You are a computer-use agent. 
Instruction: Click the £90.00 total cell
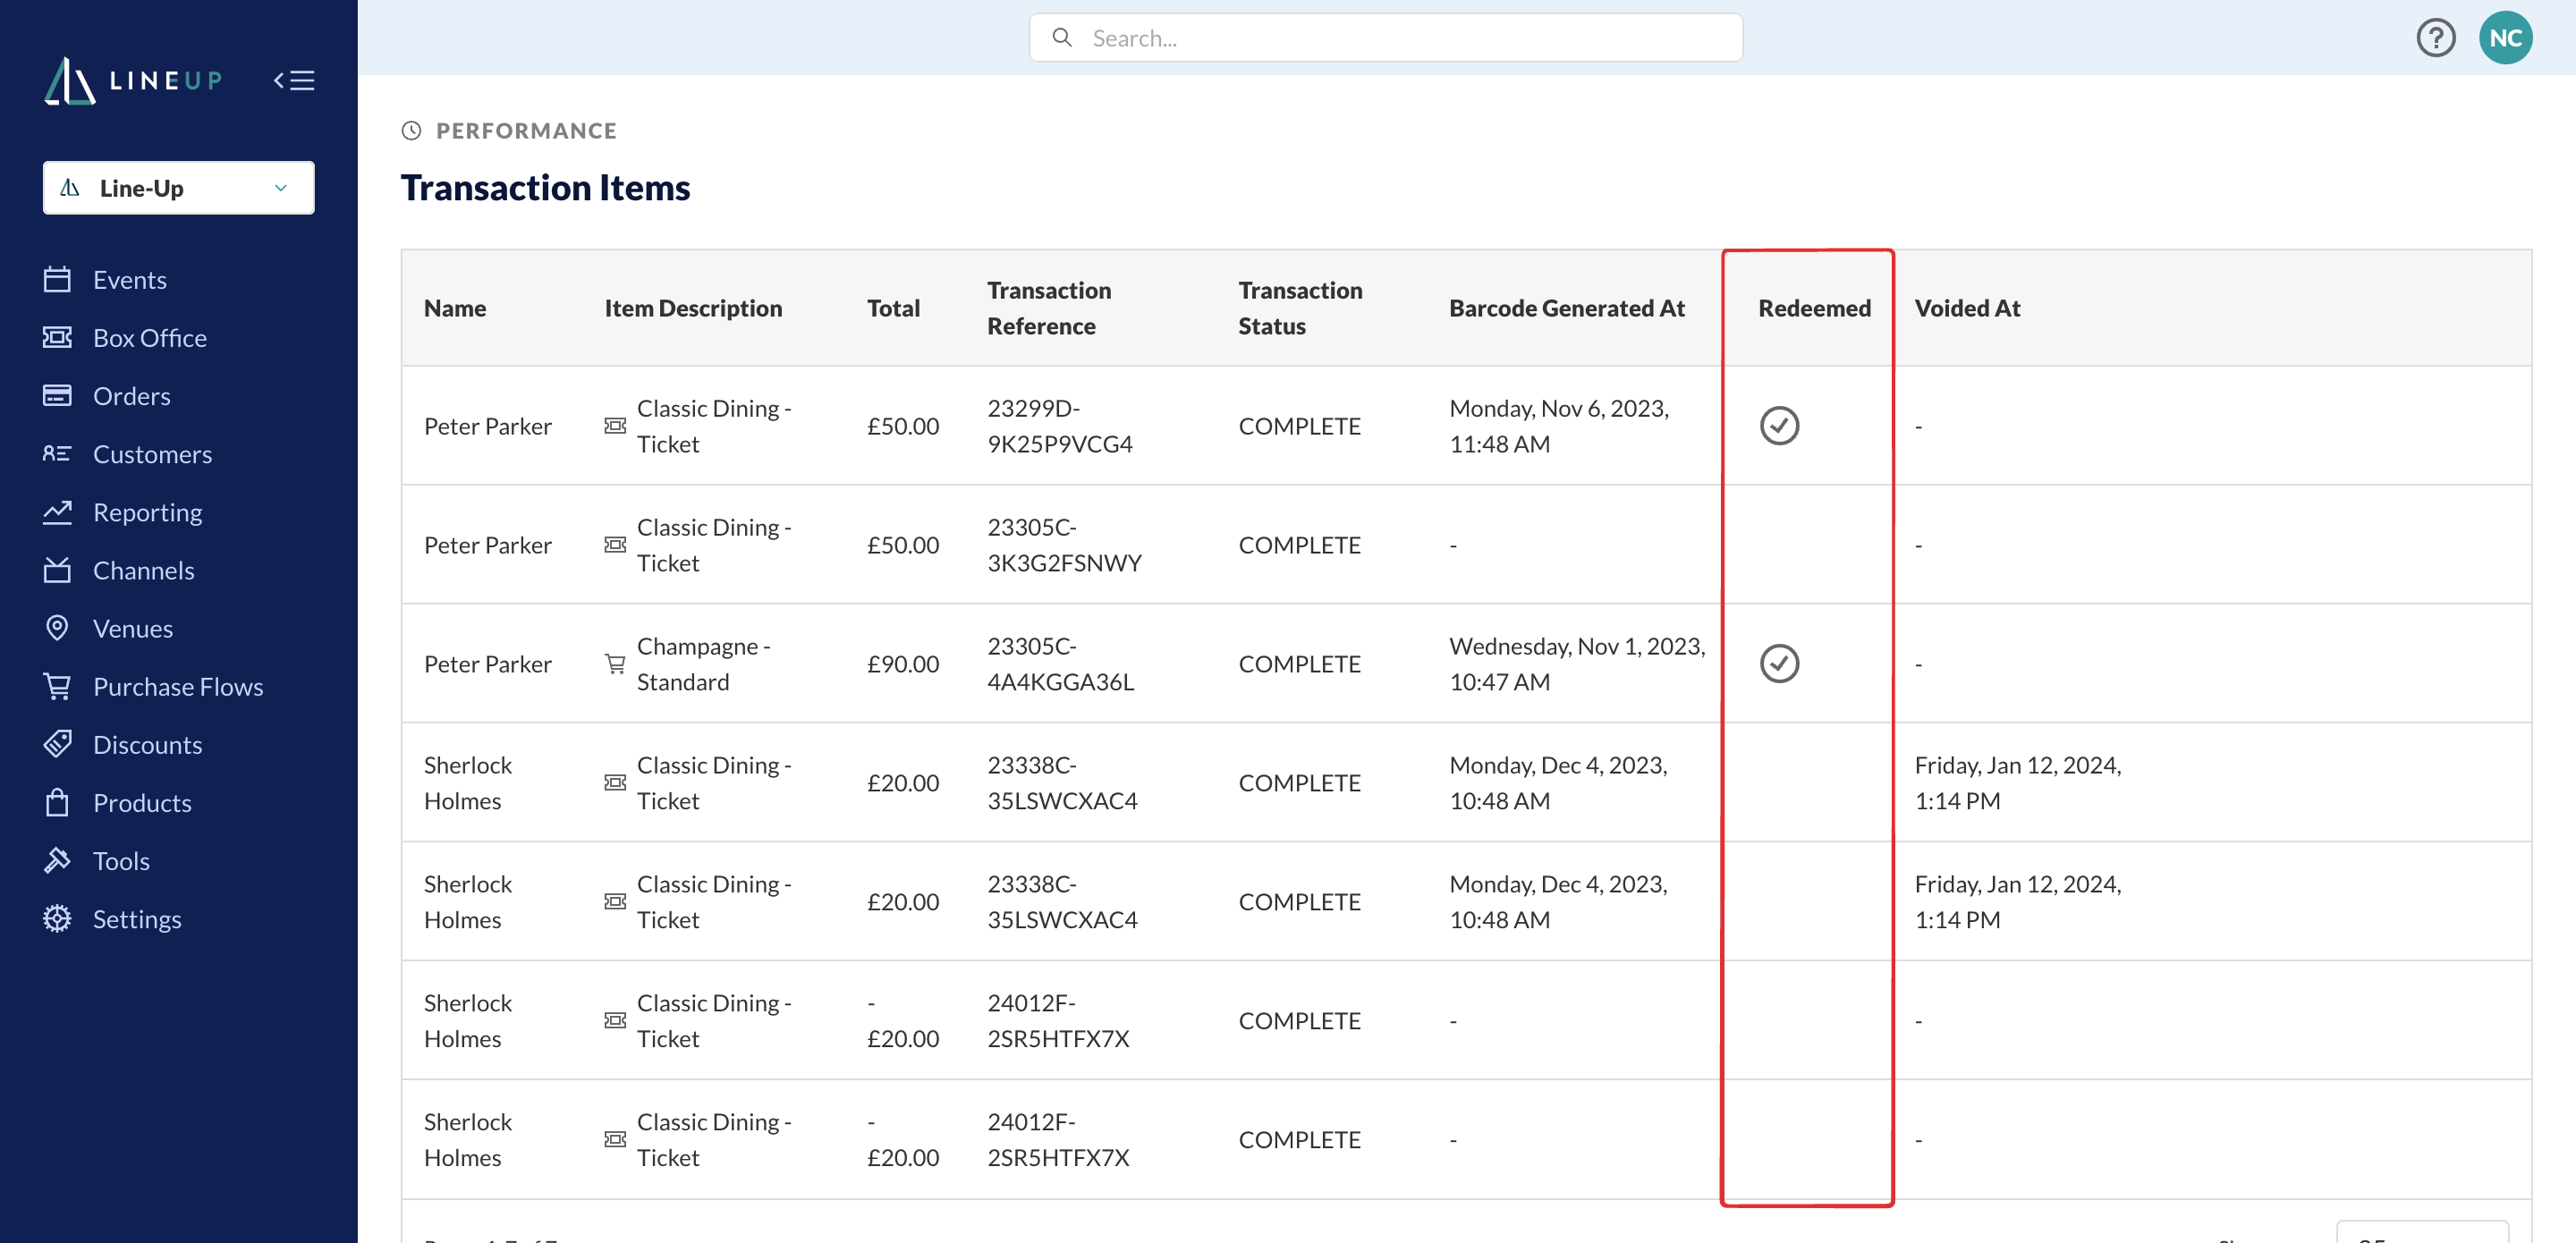(x=903, y=663)
